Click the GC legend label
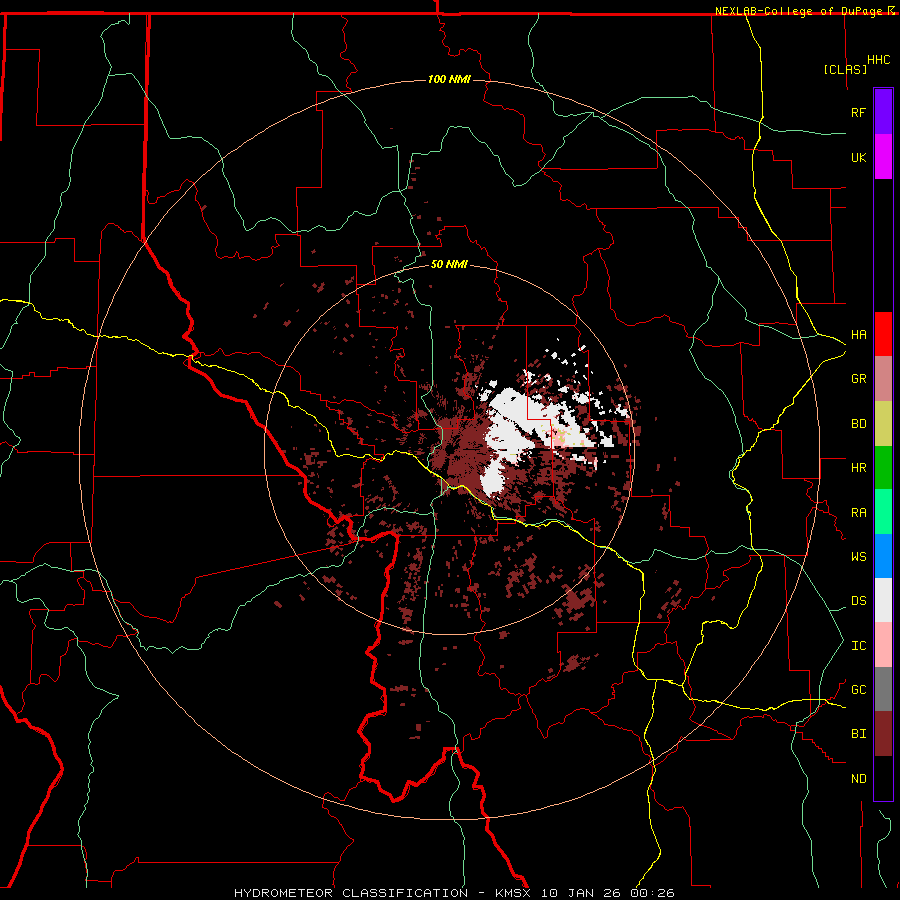 tap(858, 690)
